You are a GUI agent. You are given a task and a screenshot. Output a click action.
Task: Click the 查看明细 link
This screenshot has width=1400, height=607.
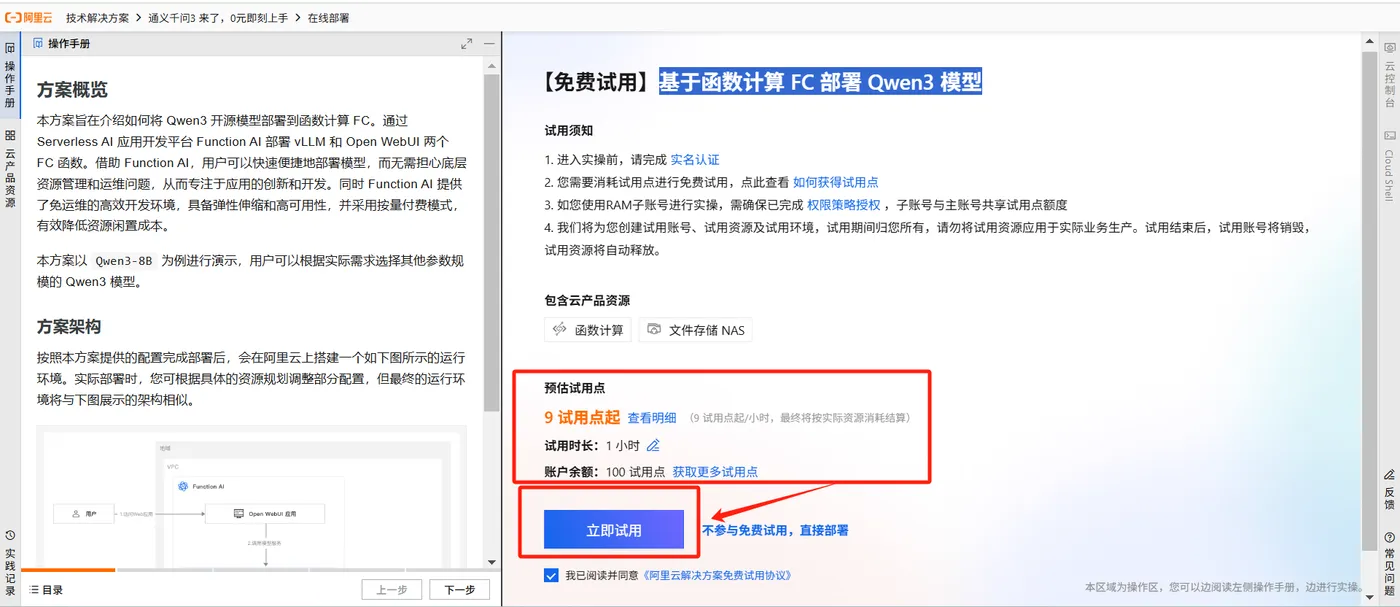click(x=652, y=418)
